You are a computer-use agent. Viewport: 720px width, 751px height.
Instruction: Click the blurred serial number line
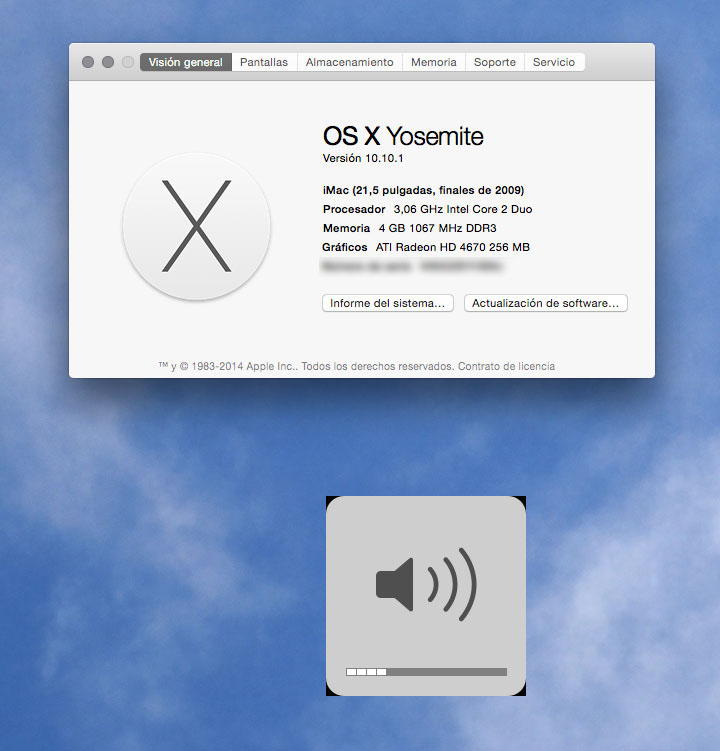[x=412, y=266]
